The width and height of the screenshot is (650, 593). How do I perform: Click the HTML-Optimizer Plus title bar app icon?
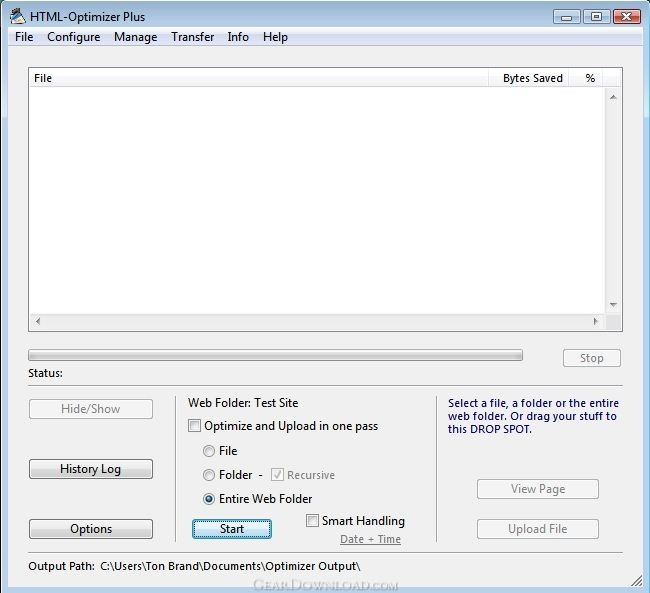(x=18, y=16)
